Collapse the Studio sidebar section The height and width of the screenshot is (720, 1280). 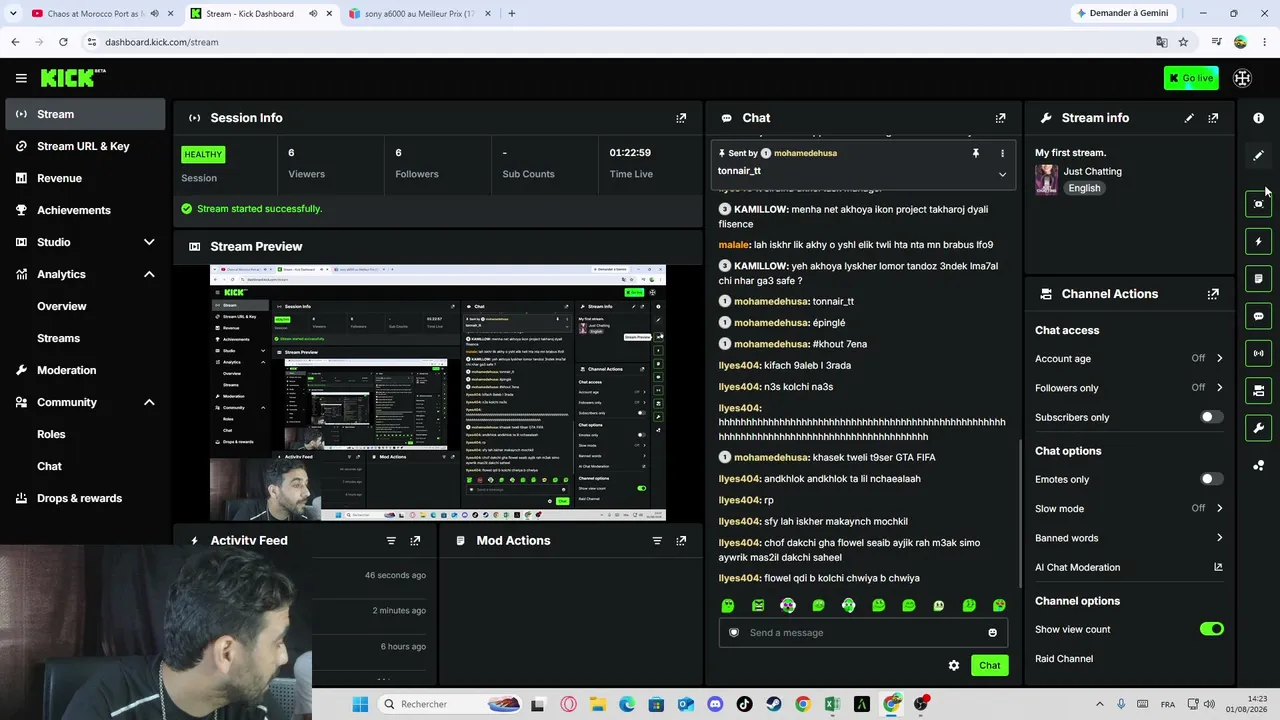click(149, 242)
